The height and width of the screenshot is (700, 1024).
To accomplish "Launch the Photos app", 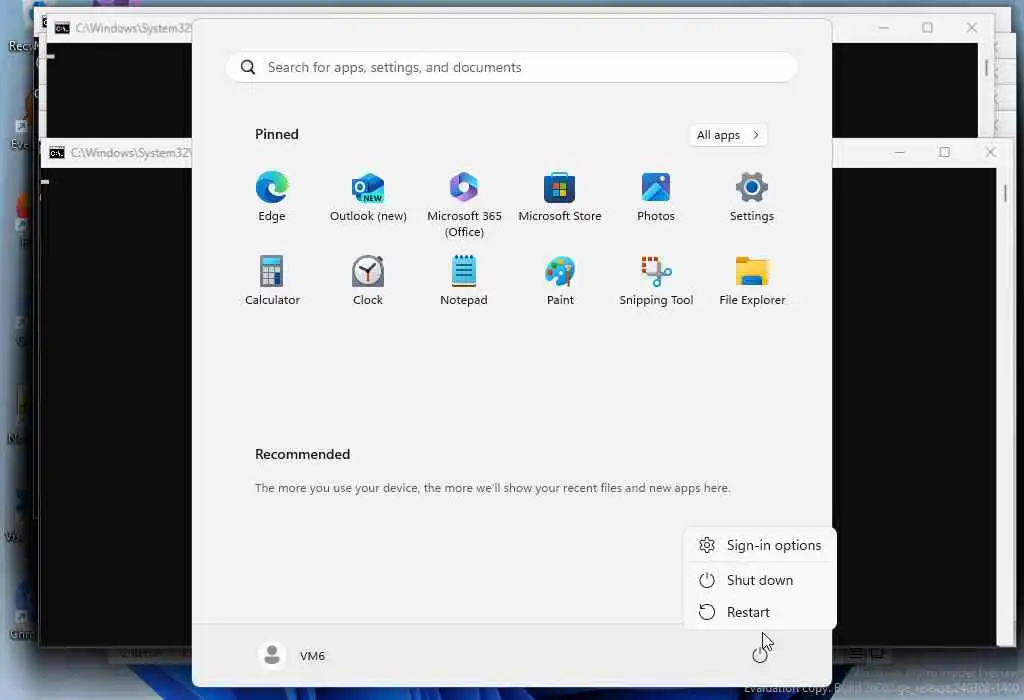I will pos(656,196).
